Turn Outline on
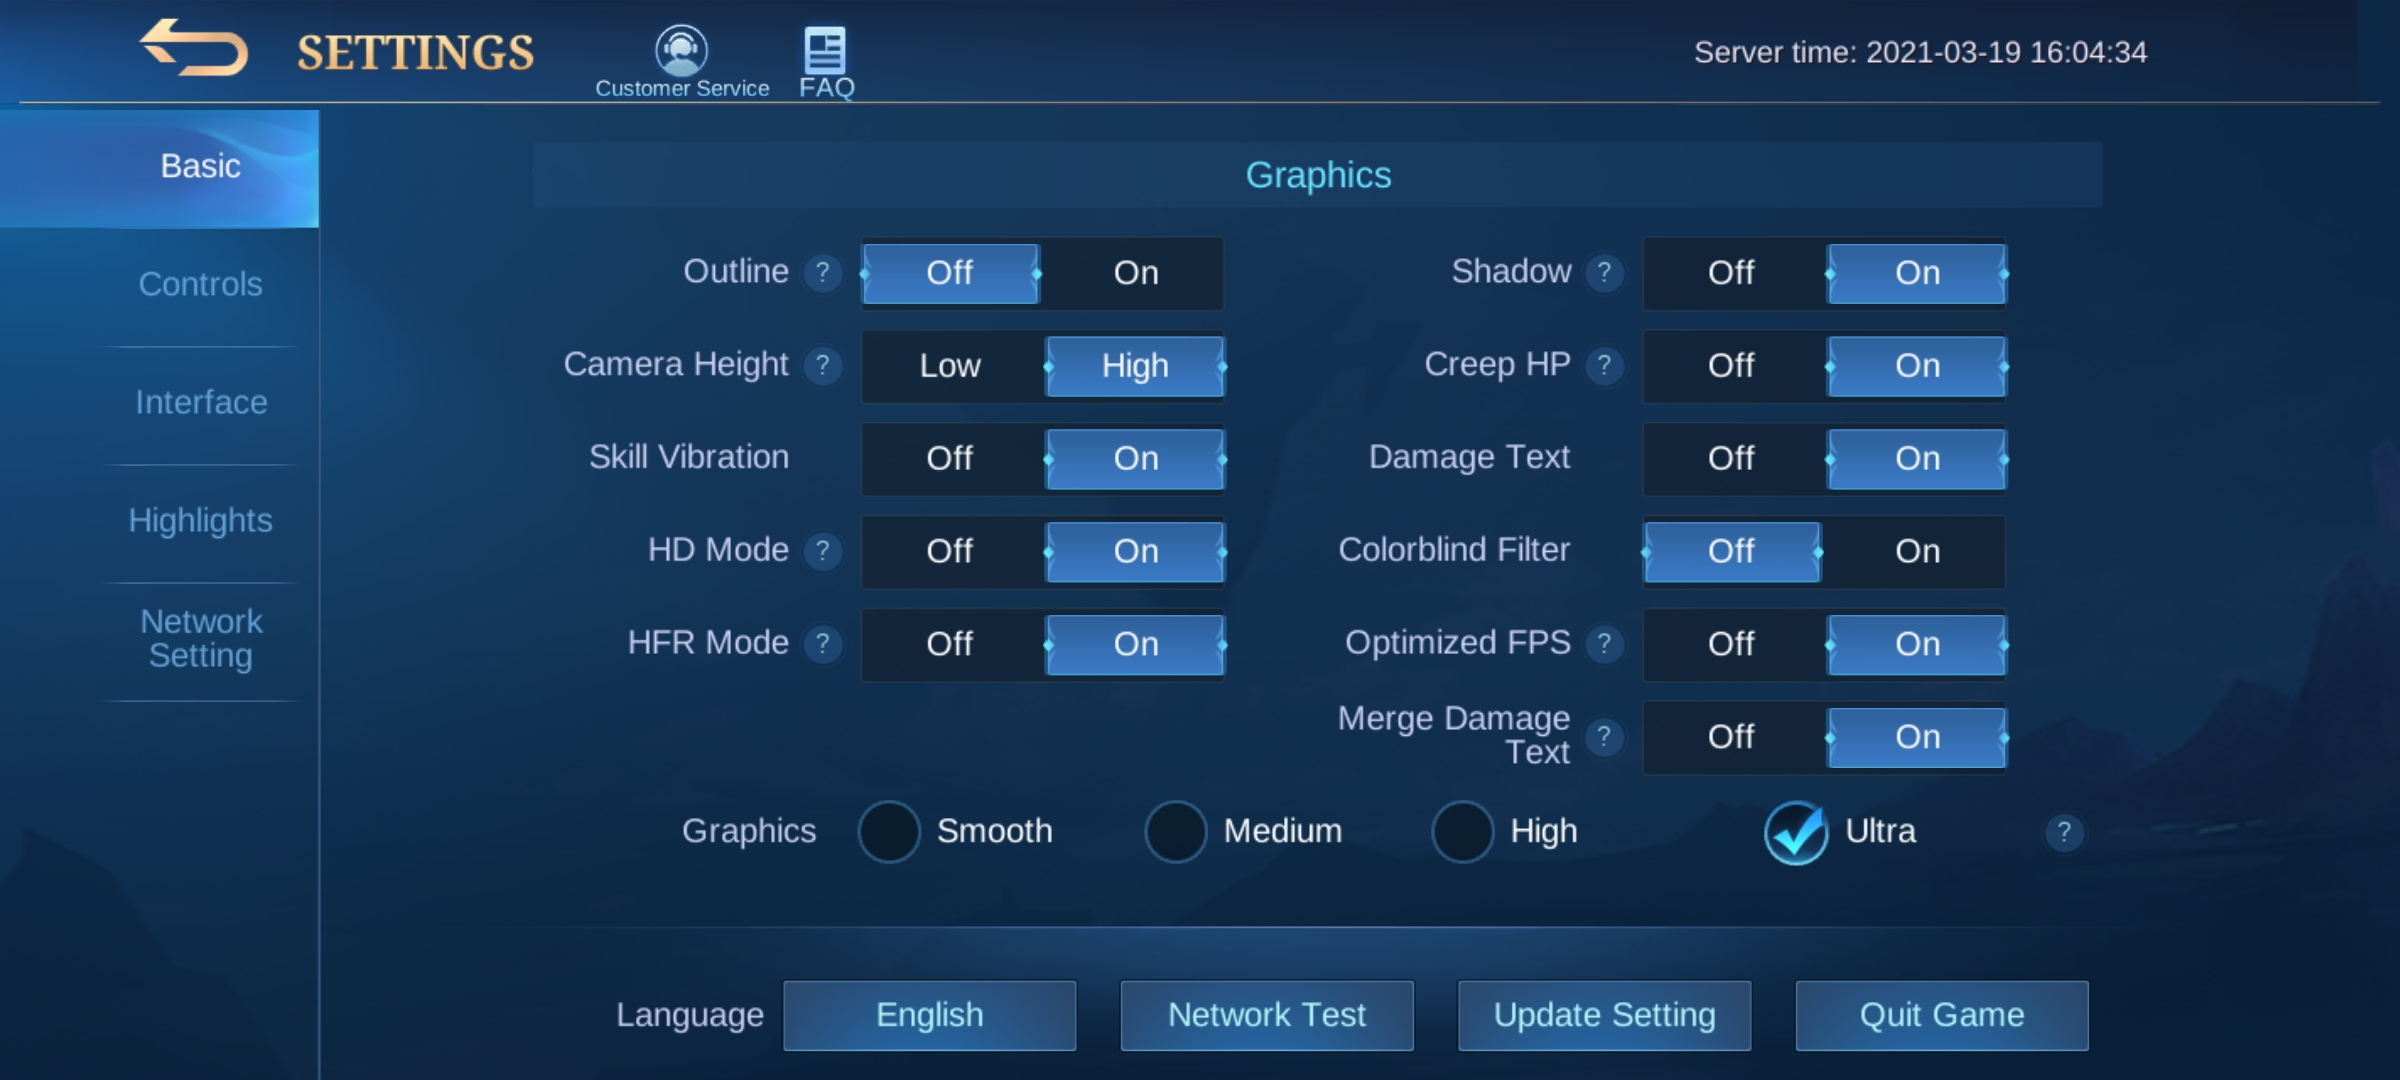The height and width of the screenshot is (1080, 2400). pos(1135,273)
